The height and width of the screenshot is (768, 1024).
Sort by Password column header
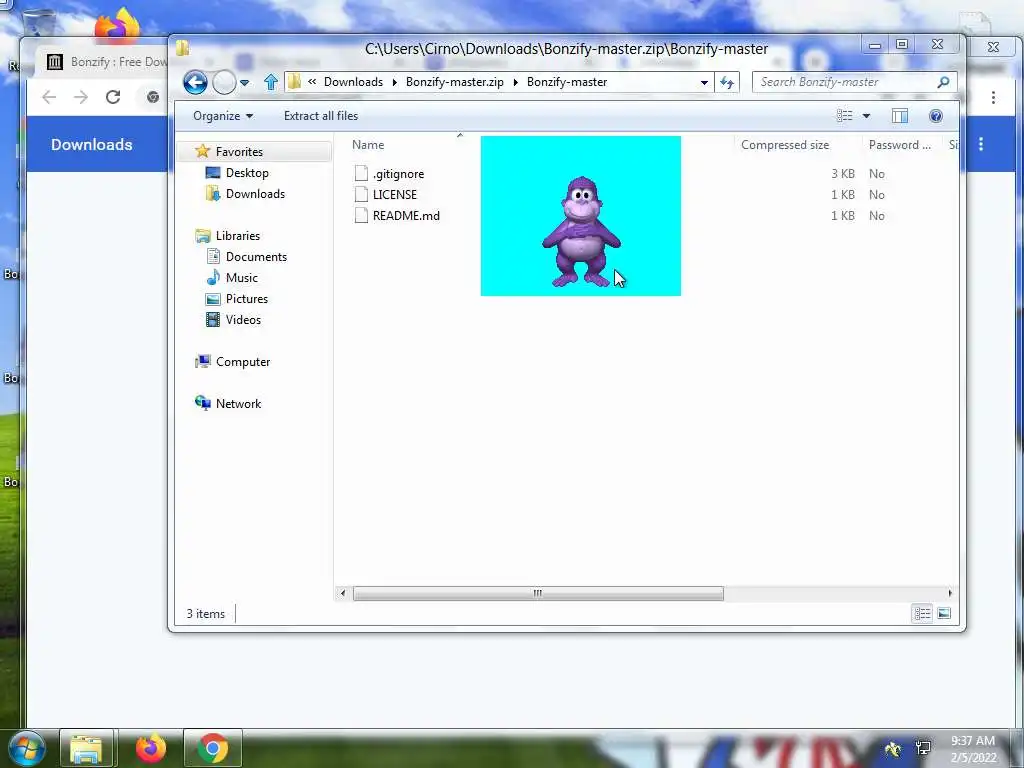tap(899, 145)
